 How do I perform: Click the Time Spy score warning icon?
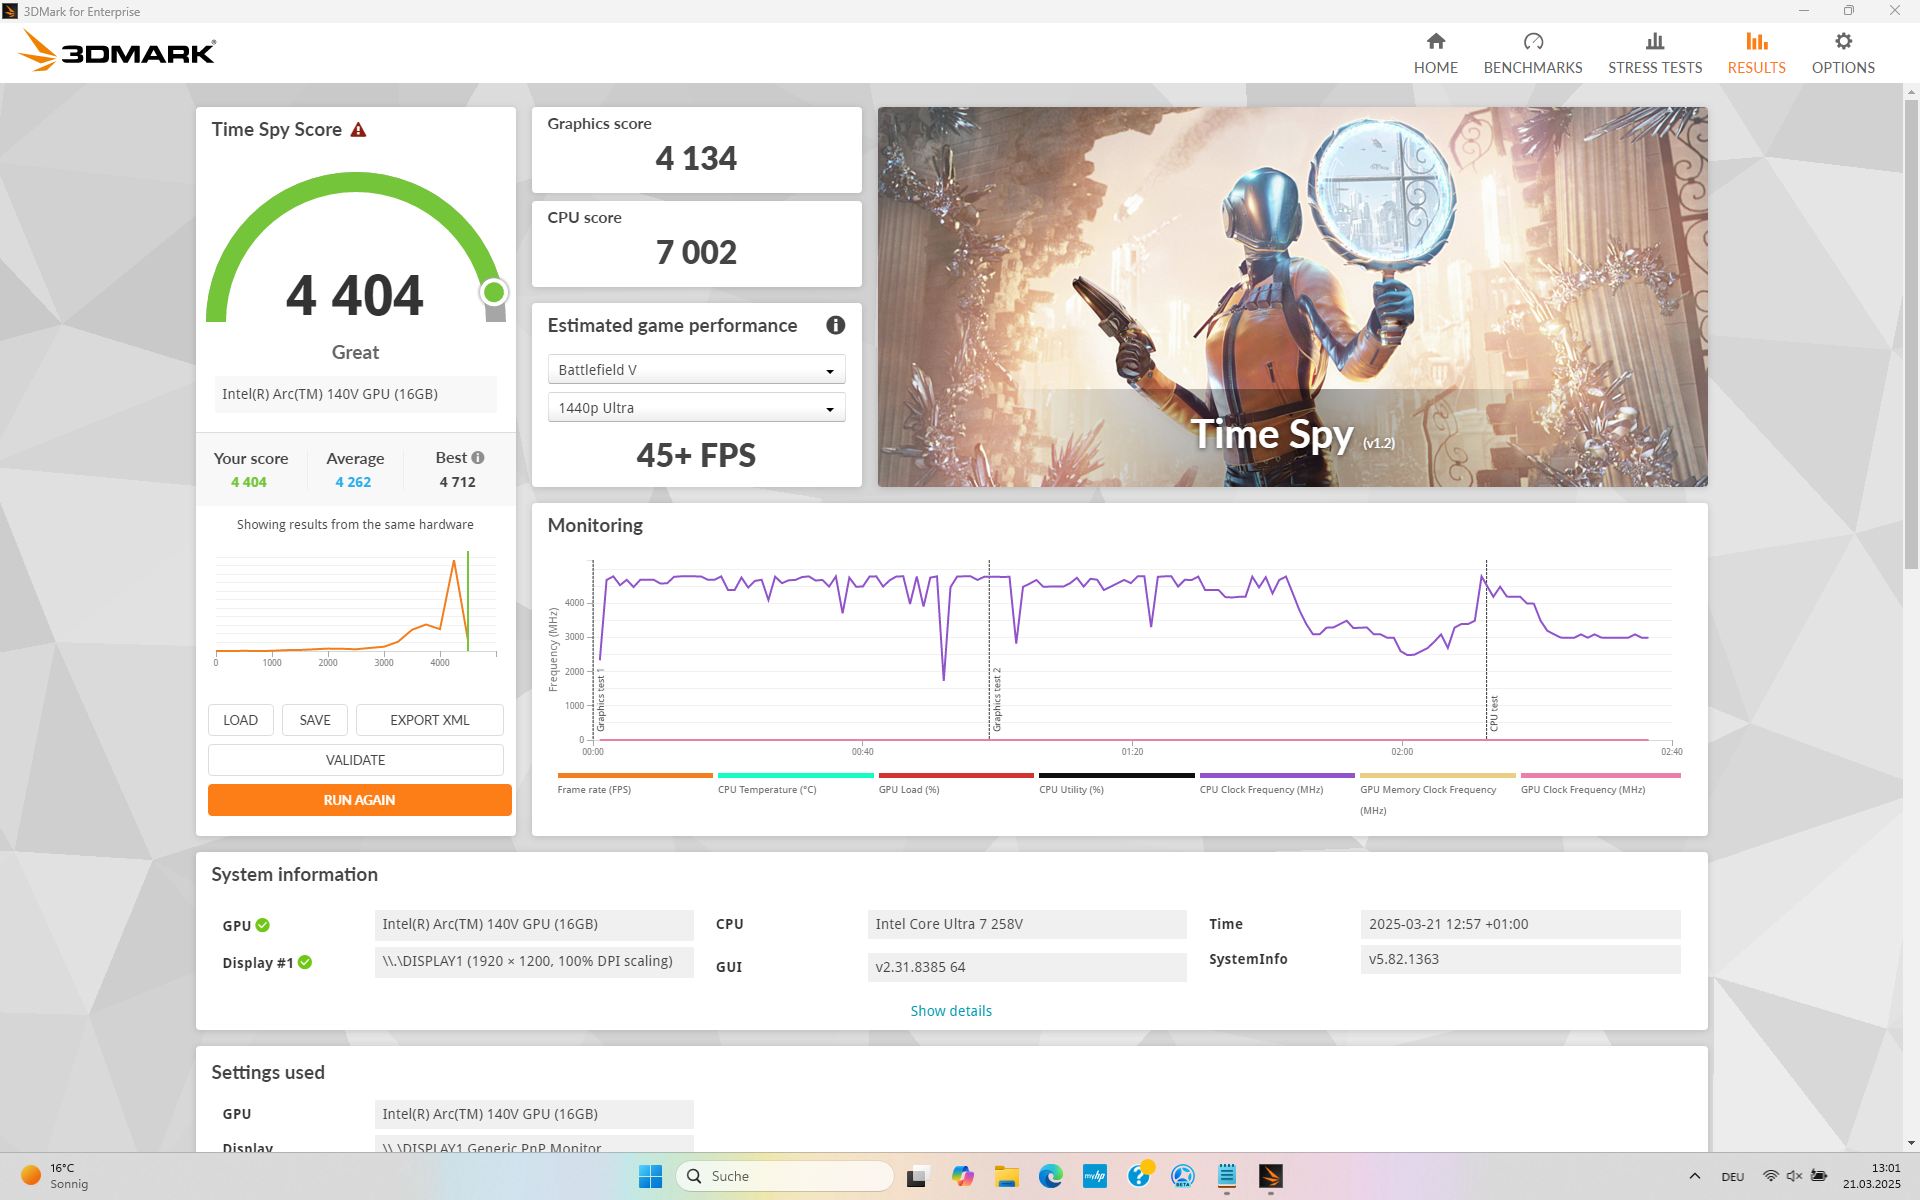point(358,130)
